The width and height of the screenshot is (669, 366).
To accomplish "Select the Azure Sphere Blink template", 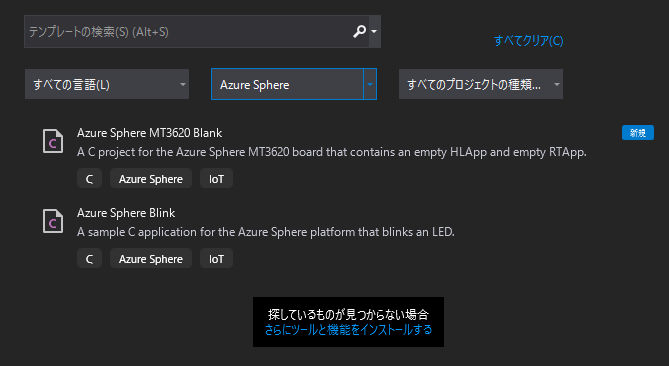I will [x=126, y=212].
